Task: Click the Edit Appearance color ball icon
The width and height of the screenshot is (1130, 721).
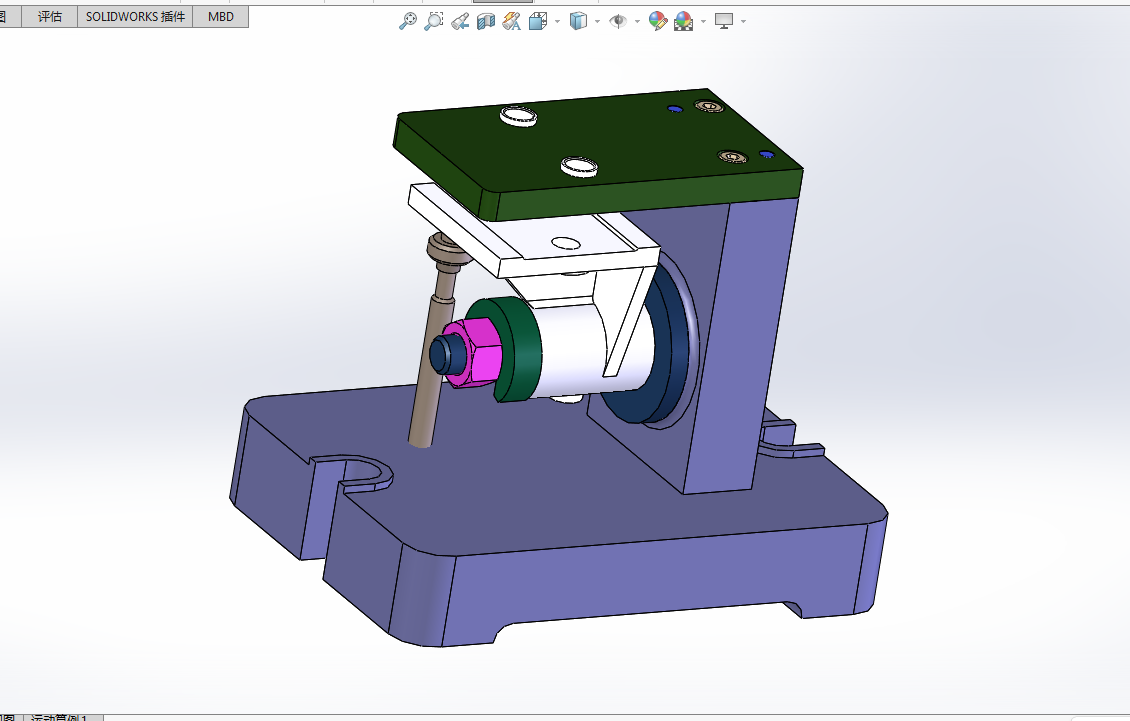Action: (657, 21)
